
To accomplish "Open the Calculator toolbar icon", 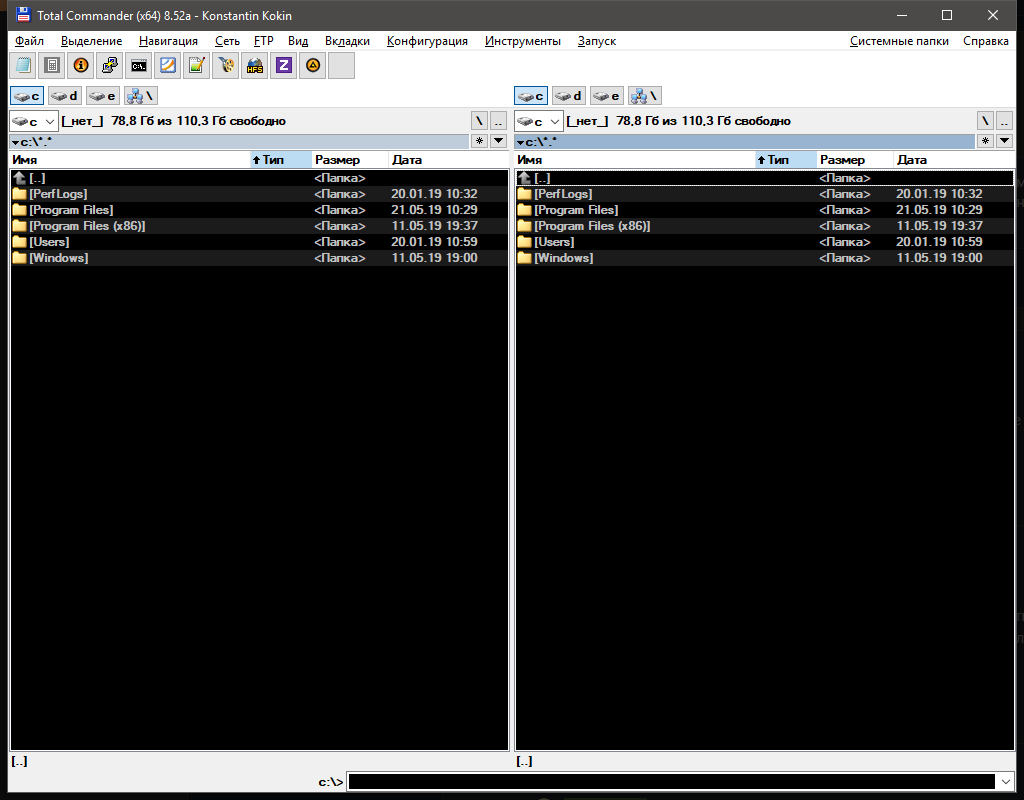I will (52, 65).
